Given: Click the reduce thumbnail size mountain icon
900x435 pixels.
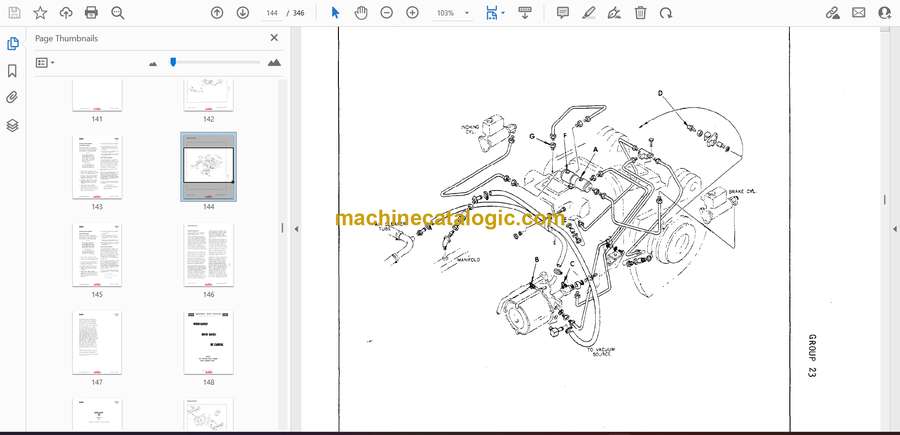Looking at the screenshot, I should (x=153, y=64).
